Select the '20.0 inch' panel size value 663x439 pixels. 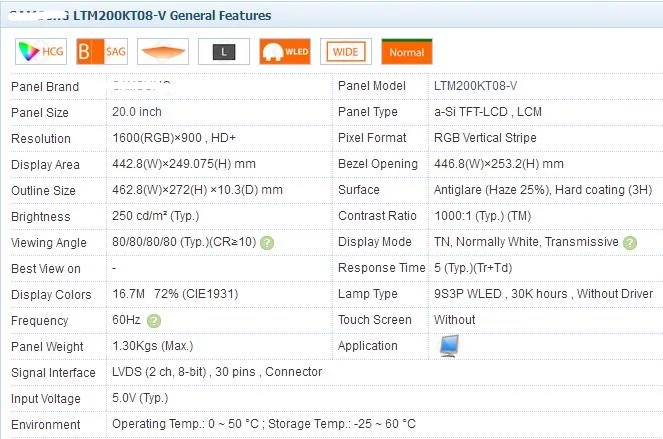pos(137,112)
